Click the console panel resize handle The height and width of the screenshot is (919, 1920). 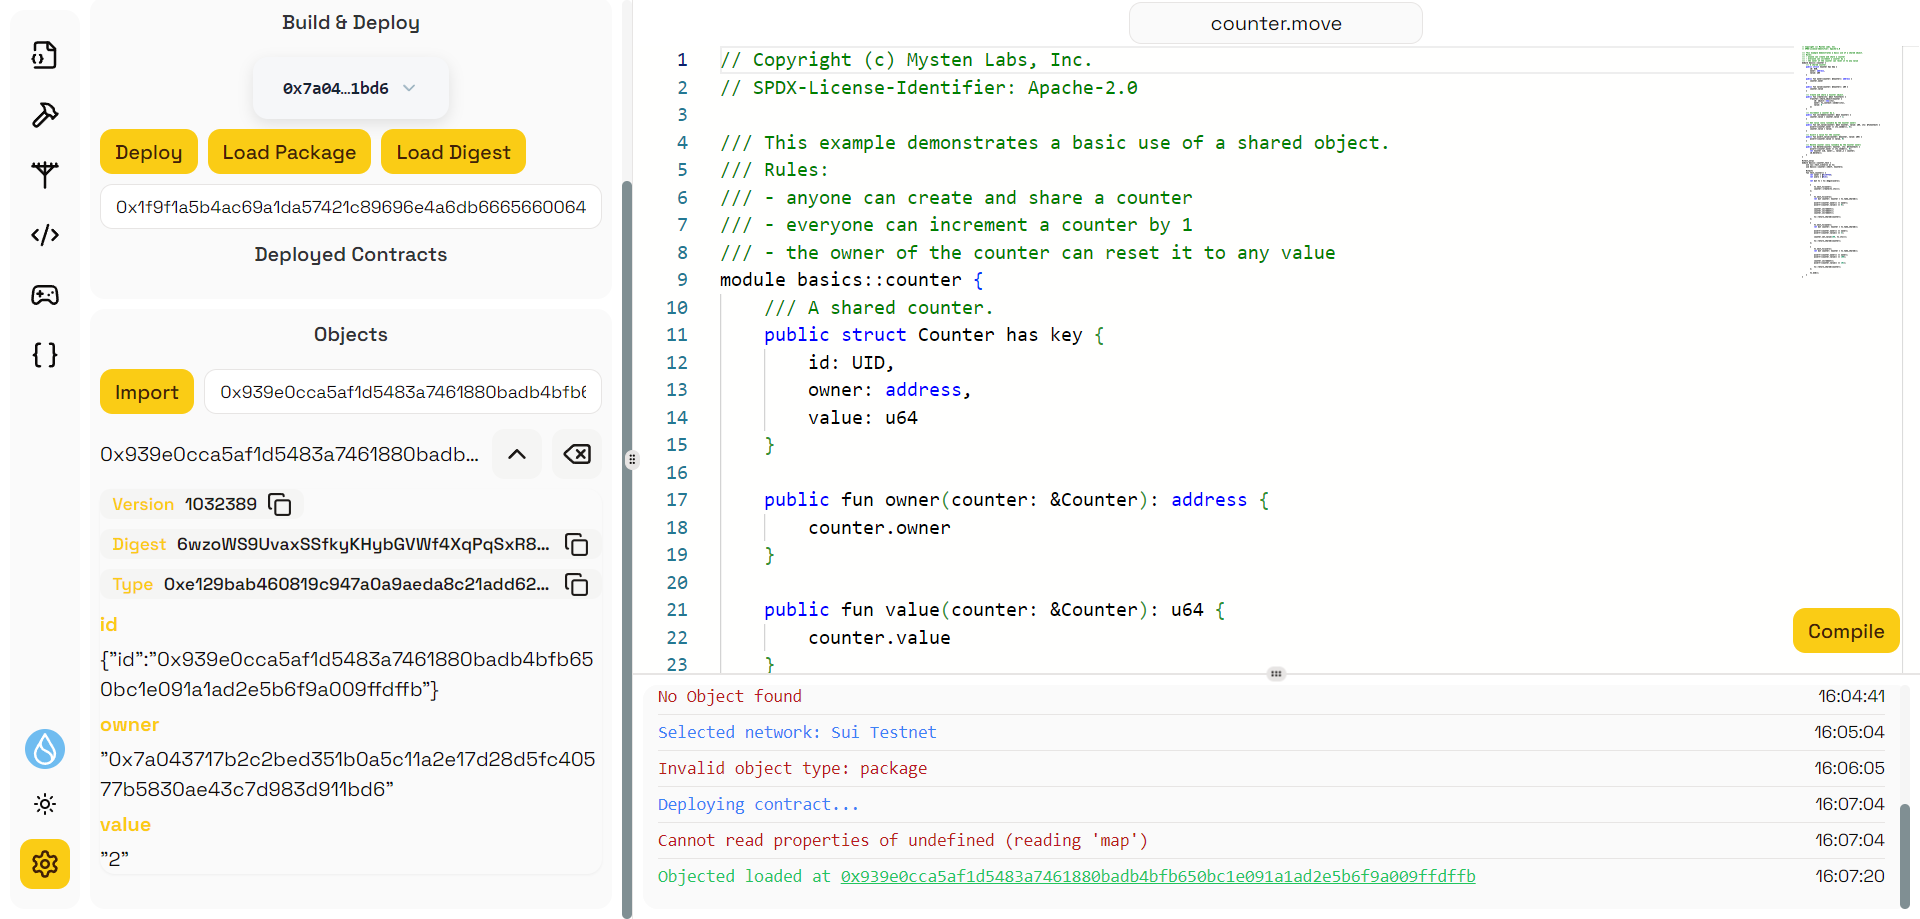tap(1276, 674)
